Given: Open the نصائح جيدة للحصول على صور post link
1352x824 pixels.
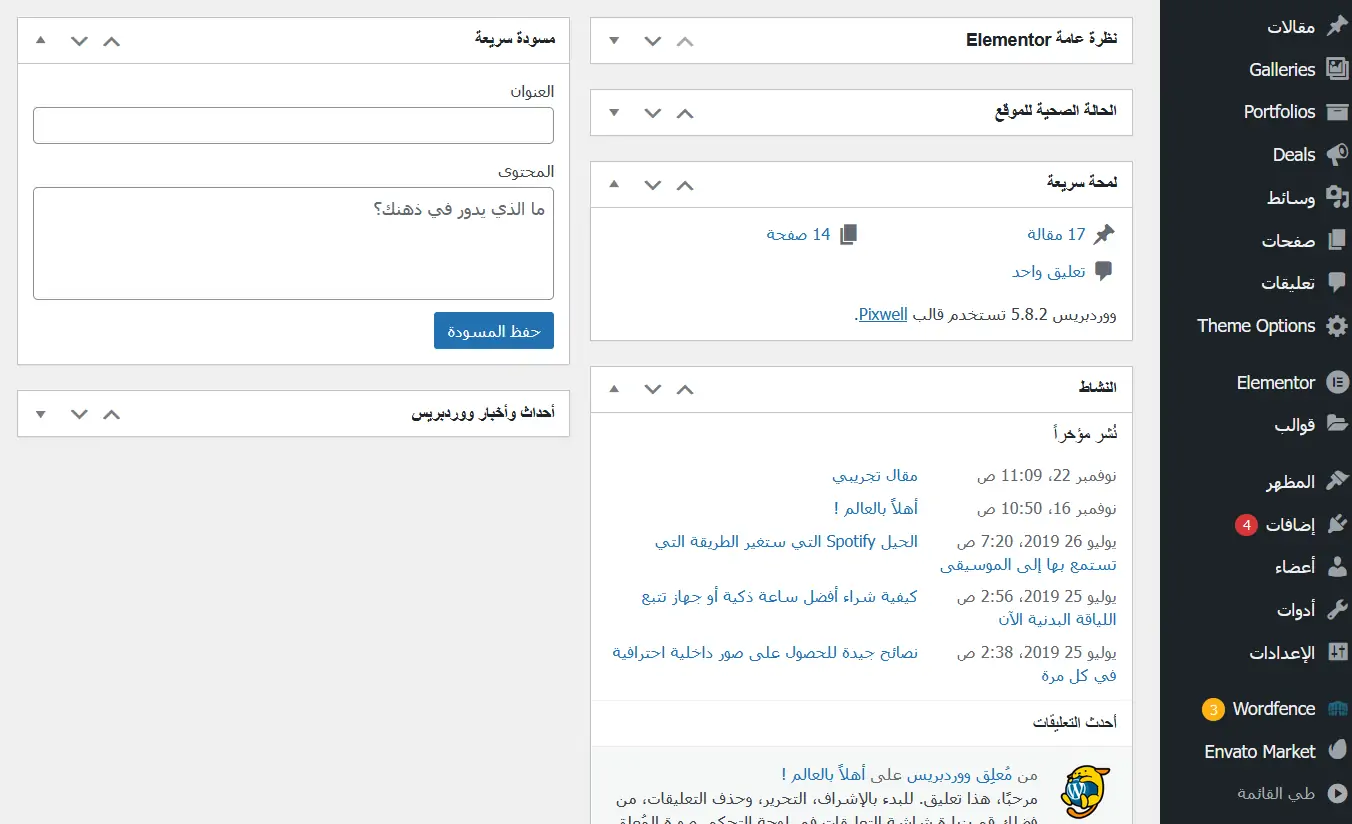Looking at the screenshot, I should pos(765,652).
